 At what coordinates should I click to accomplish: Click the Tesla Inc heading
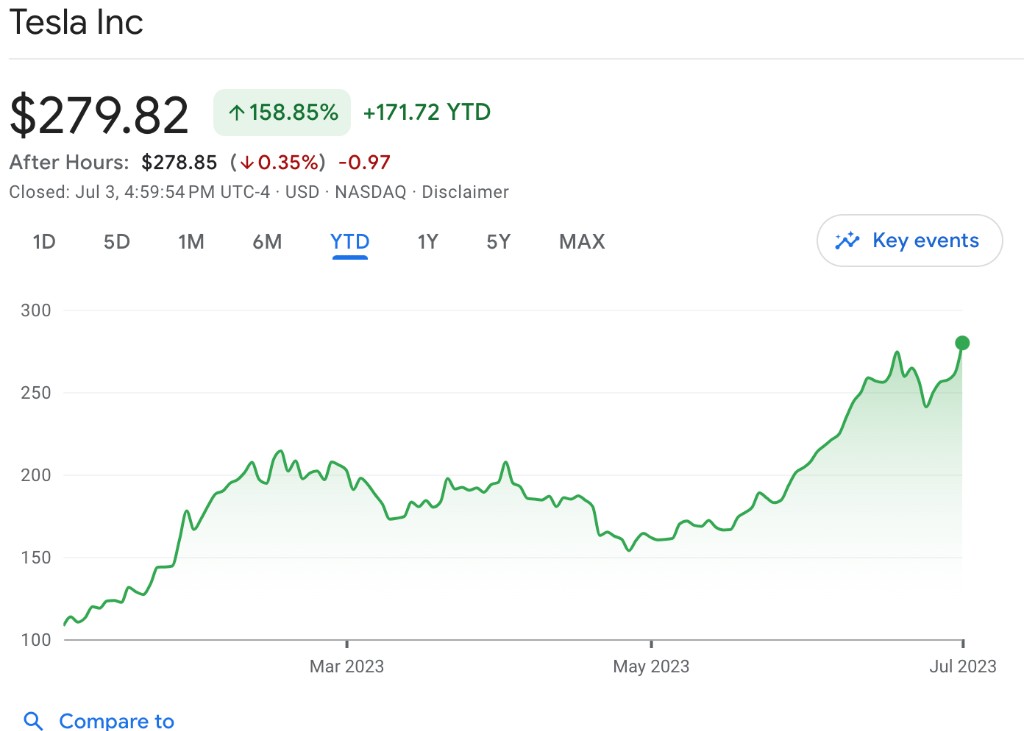pyautogui.click(x=77, y=22)
